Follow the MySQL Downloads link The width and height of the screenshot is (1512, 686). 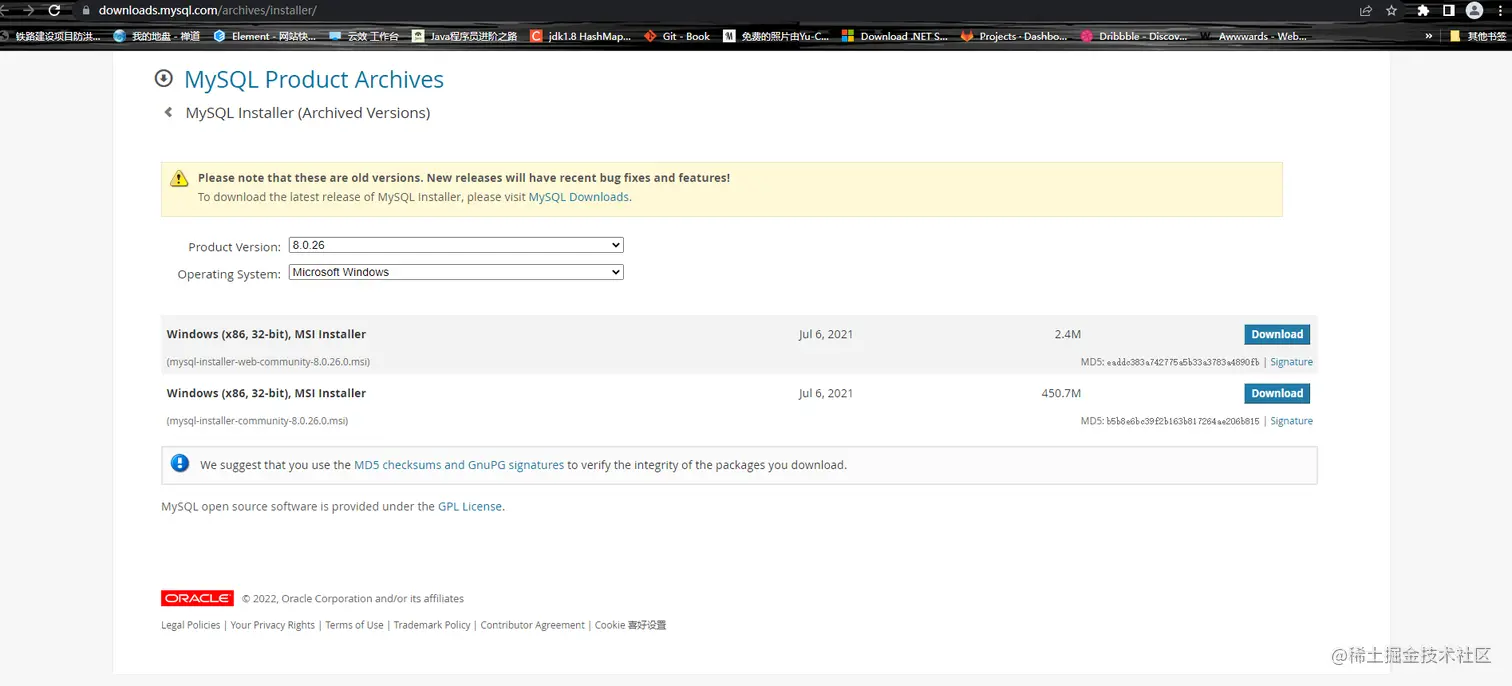point(579,197)
